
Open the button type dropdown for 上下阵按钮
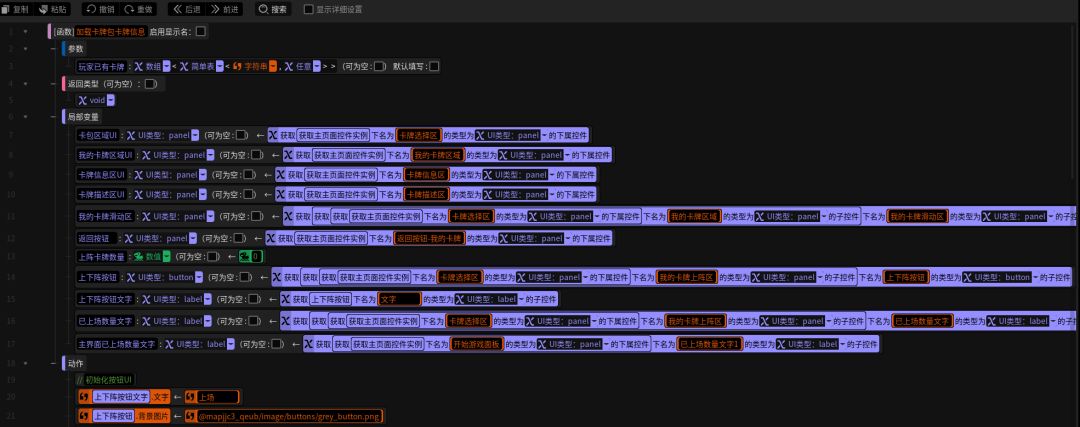click(199, 278)
